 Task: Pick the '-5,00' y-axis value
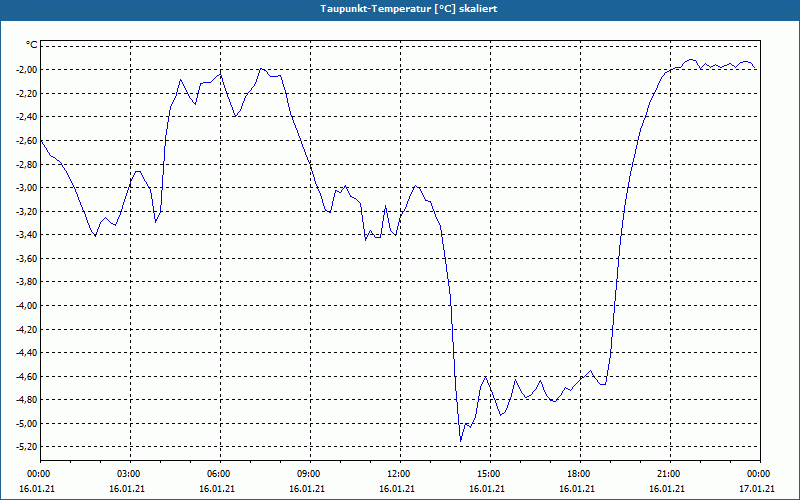pos(27,424)
